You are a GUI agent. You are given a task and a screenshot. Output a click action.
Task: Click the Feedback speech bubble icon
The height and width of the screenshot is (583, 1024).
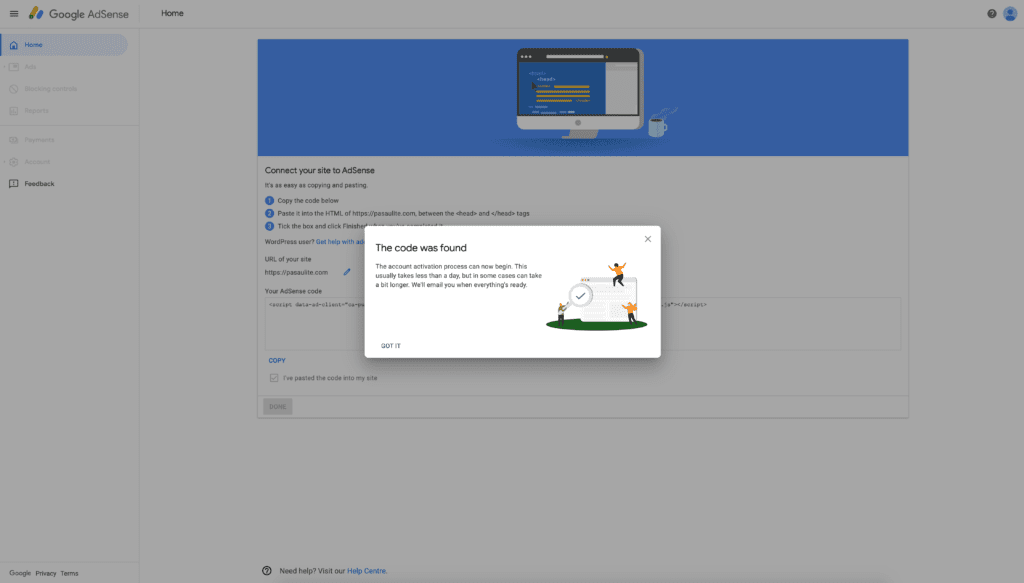click(14, 184)
